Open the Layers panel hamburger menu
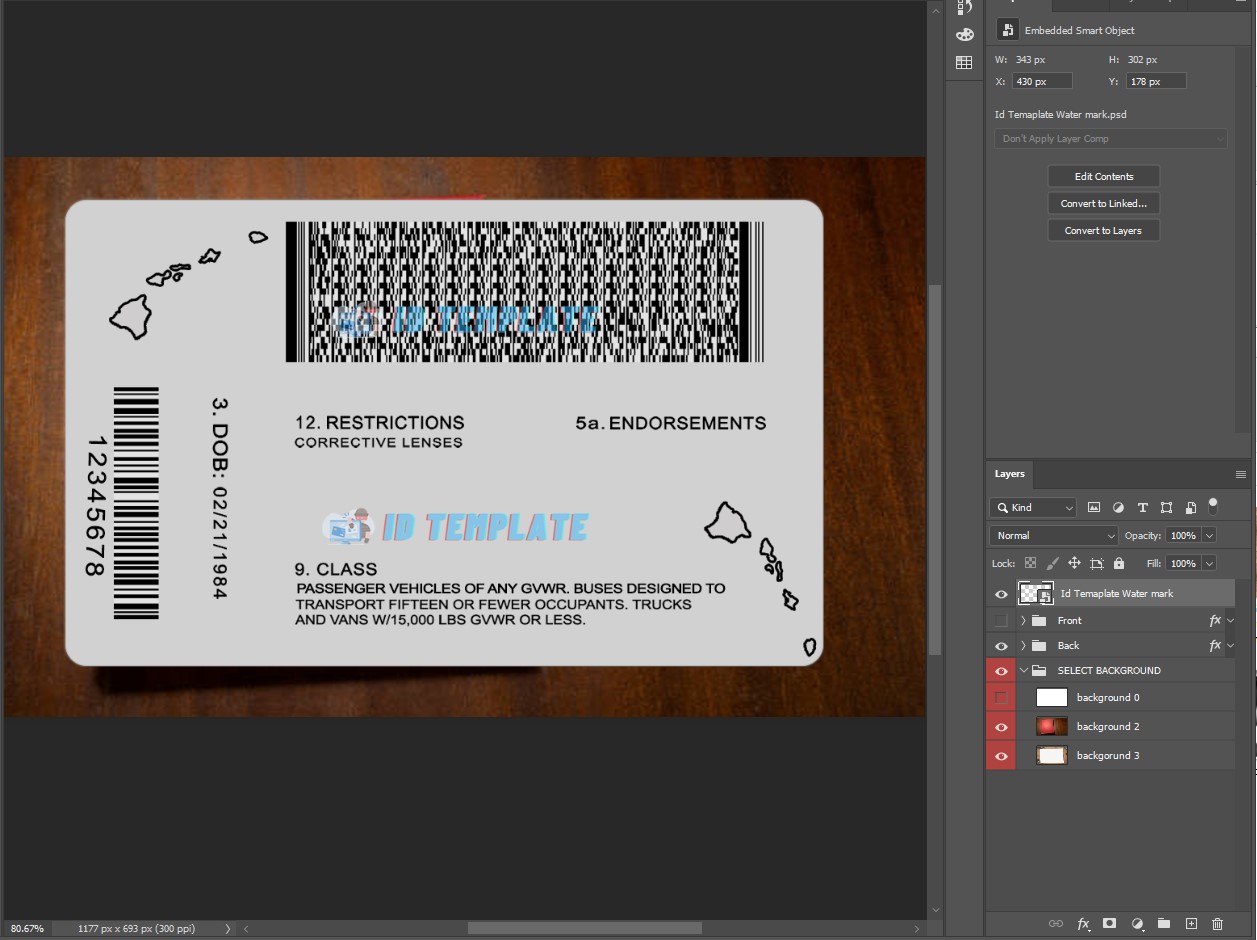1257x940 pixels. tap(1240, 474)
